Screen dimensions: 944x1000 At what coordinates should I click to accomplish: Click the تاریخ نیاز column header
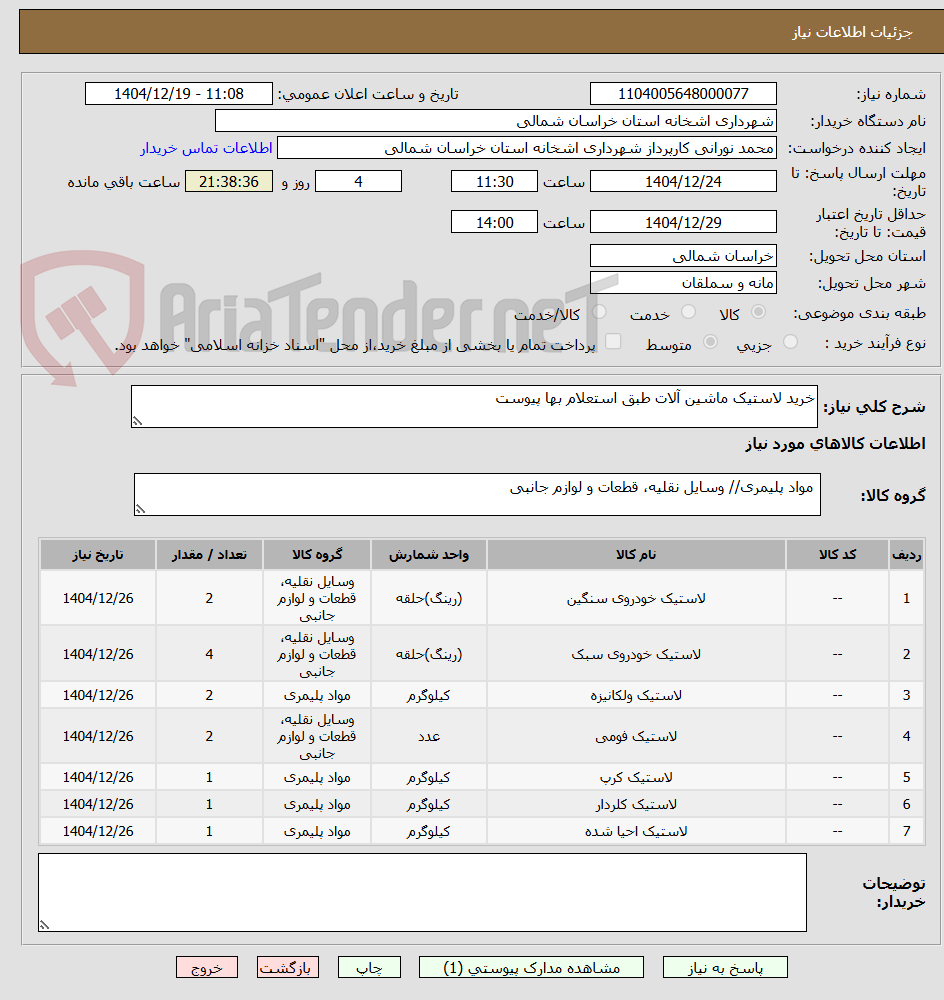pyautogui.click(x=98, y=555)
